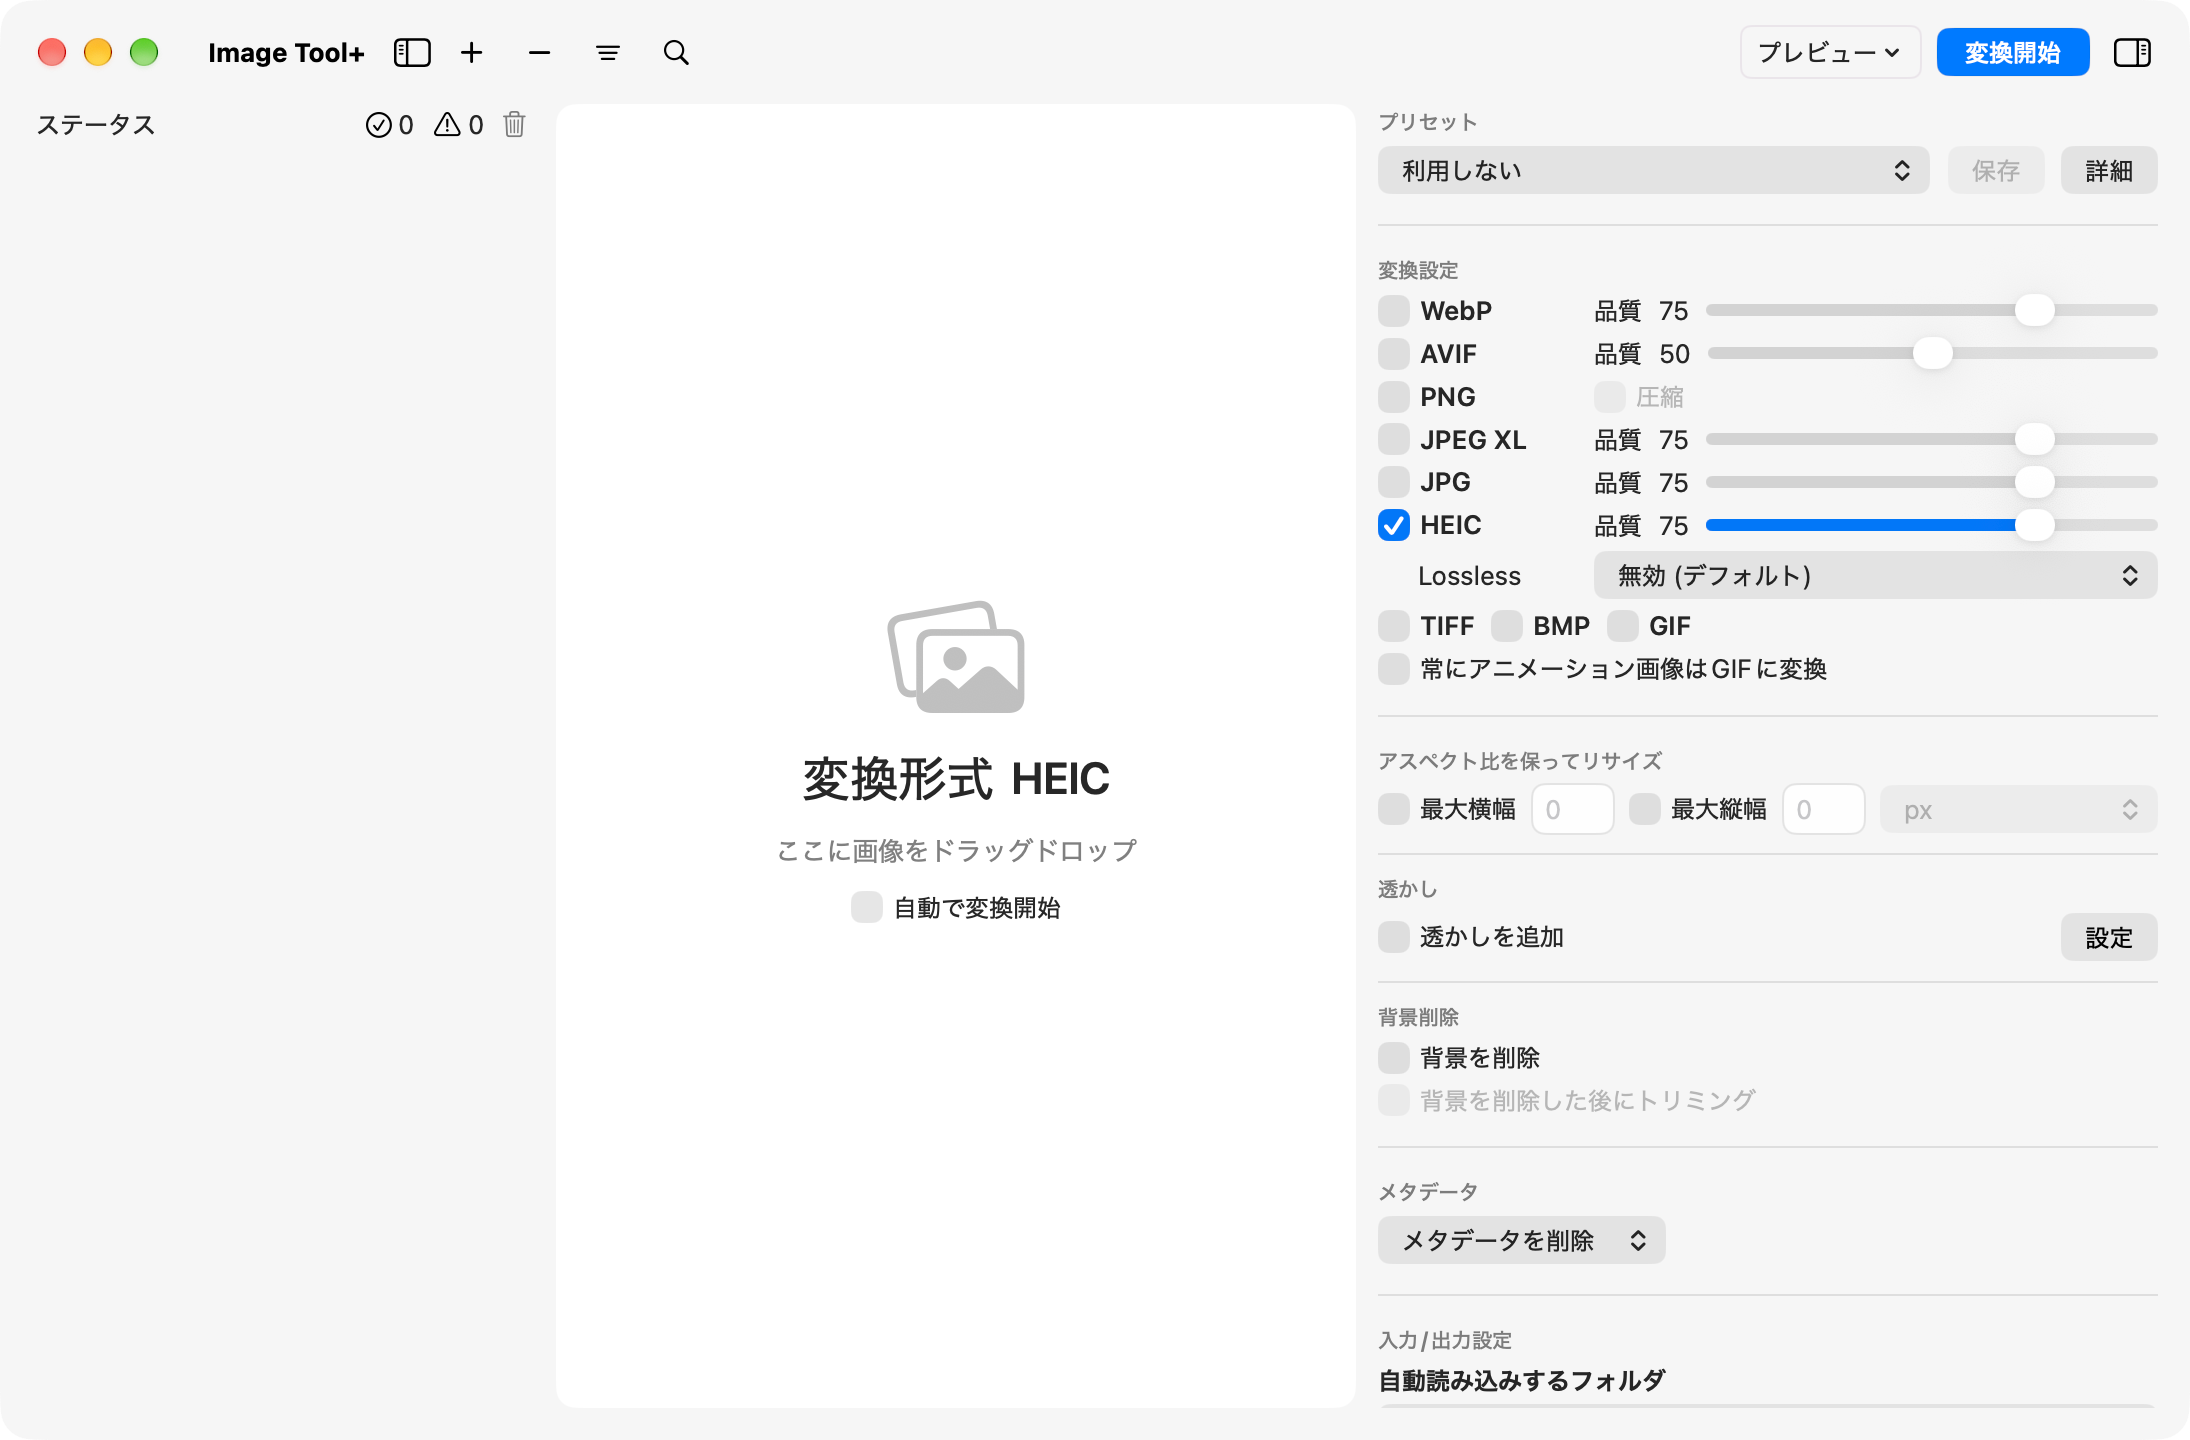Viewport: 2190px width, 1440px height.
Task: Uncheck the HEIC conversion checkbox
Action: [x=1394, y=525]
